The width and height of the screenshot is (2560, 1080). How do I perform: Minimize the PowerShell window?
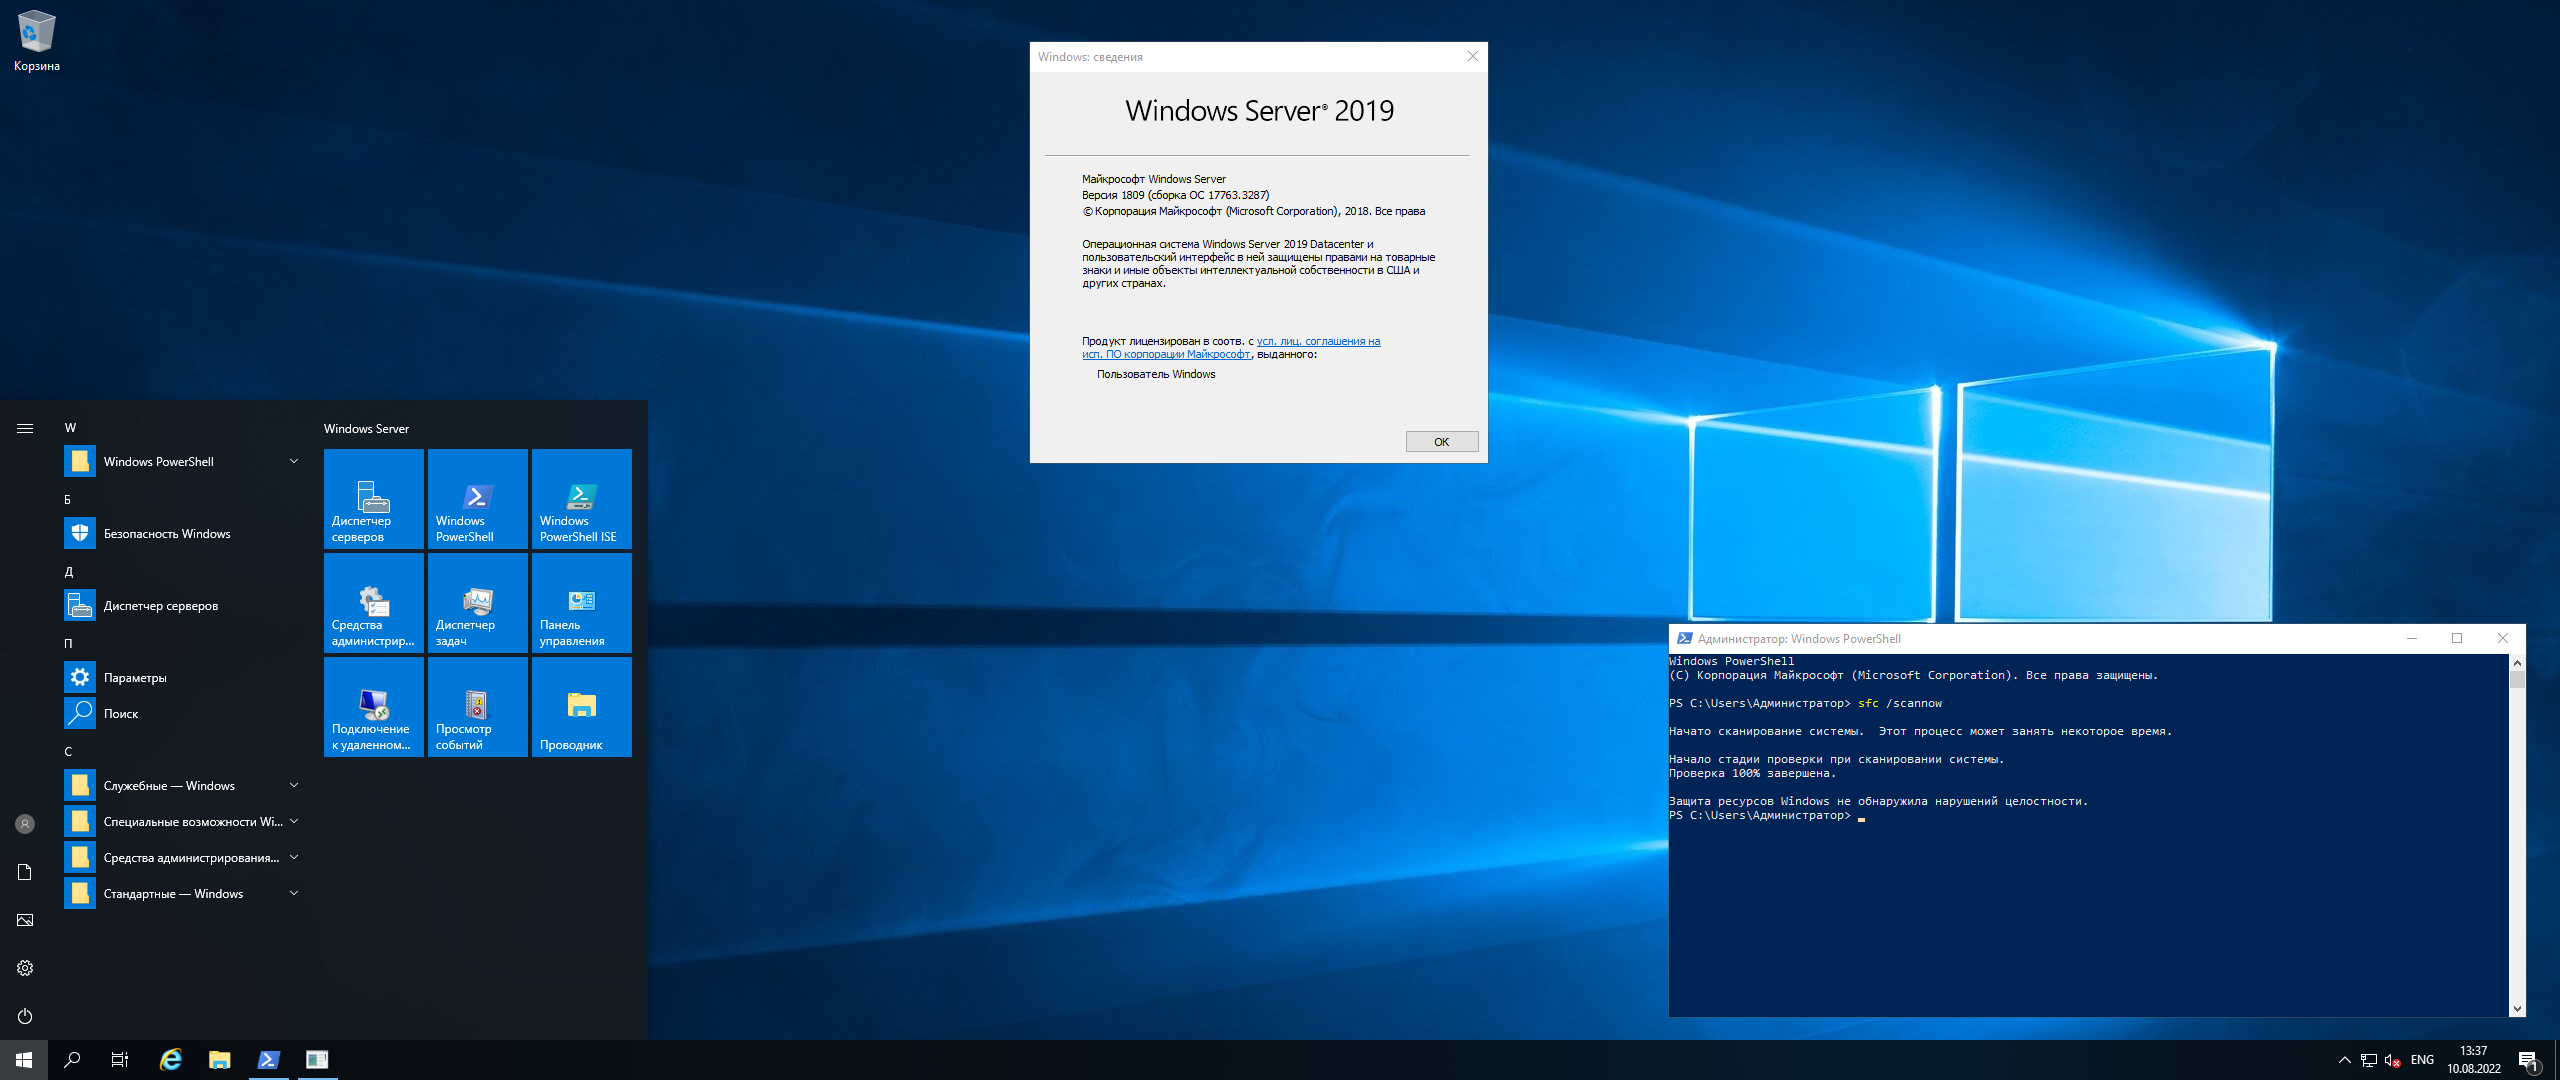point(2412,638)
